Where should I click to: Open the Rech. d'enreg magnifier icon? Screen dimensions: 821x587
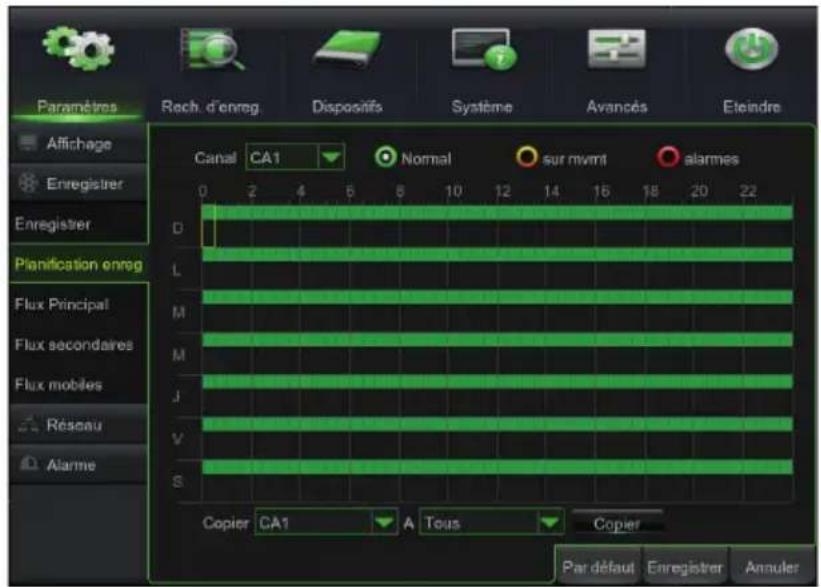click(x=212, y=50)
